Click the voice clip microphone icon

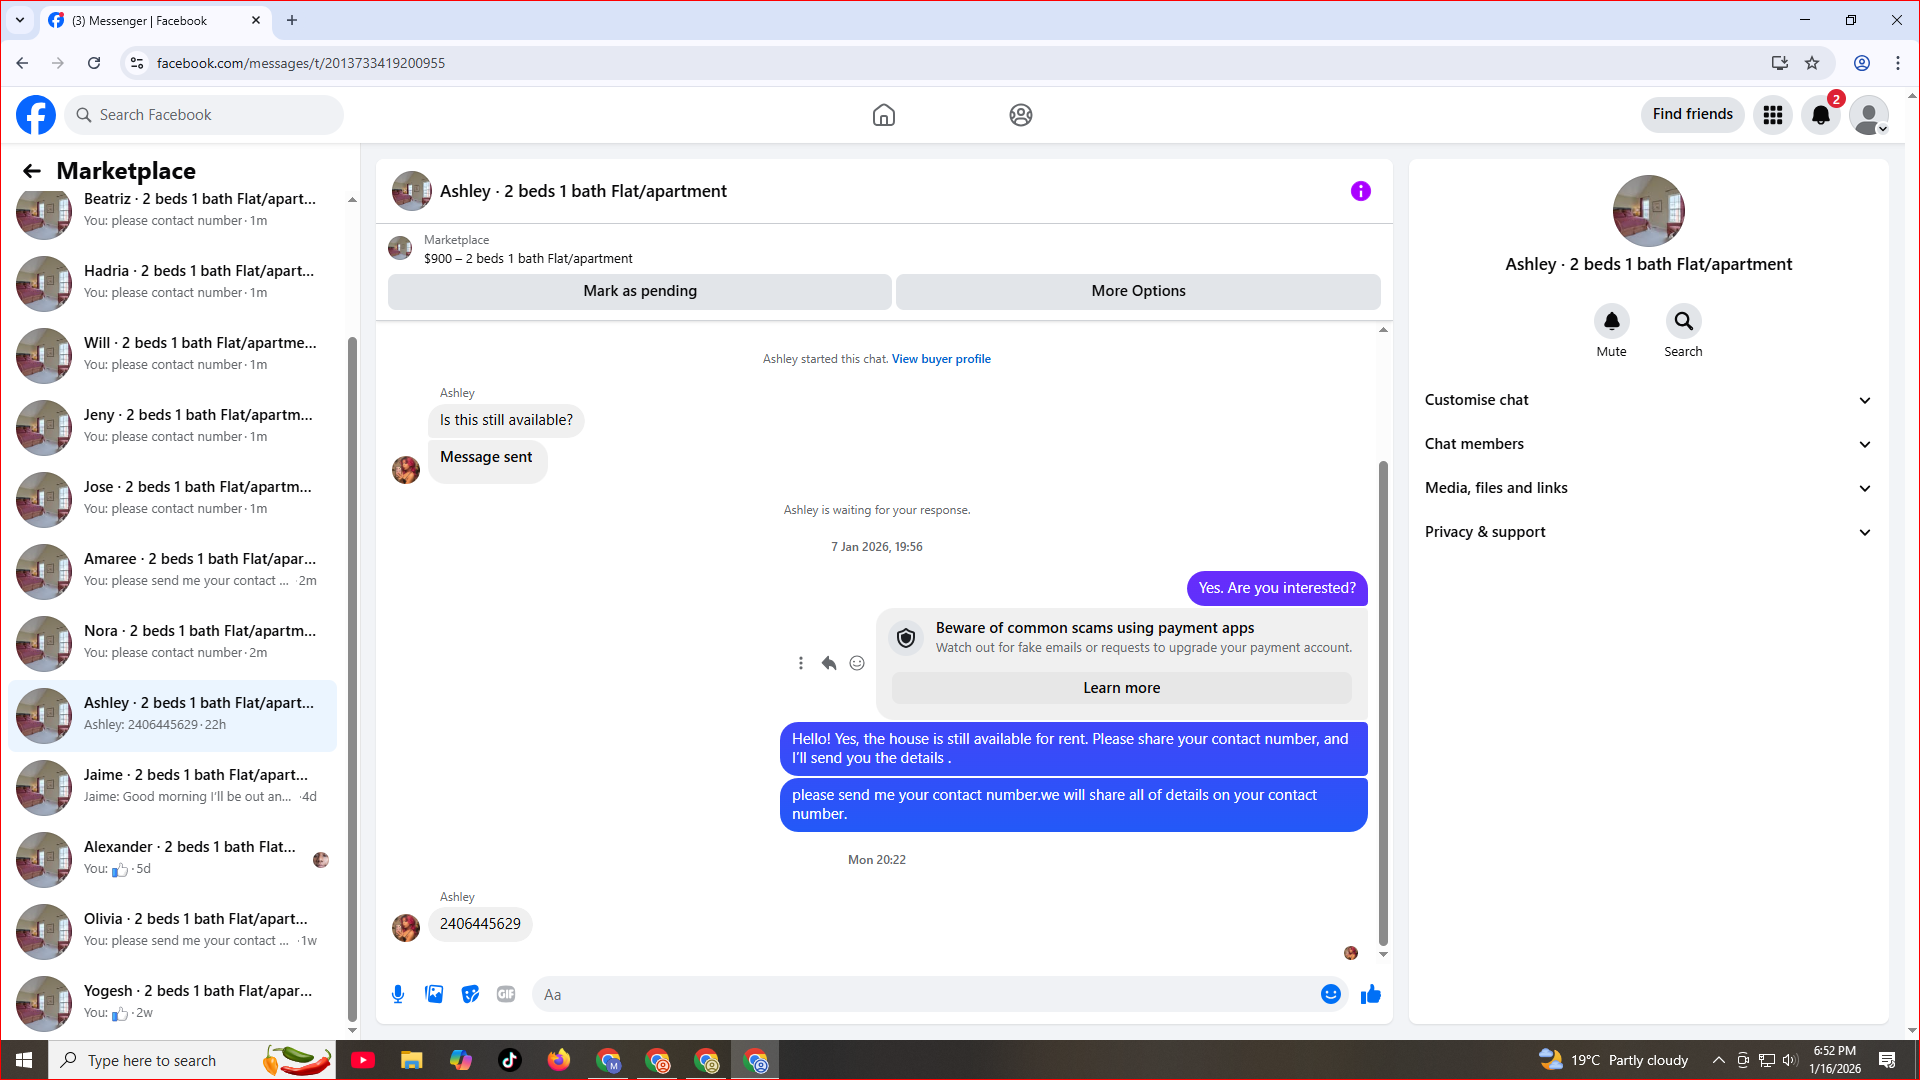[398, 994]
